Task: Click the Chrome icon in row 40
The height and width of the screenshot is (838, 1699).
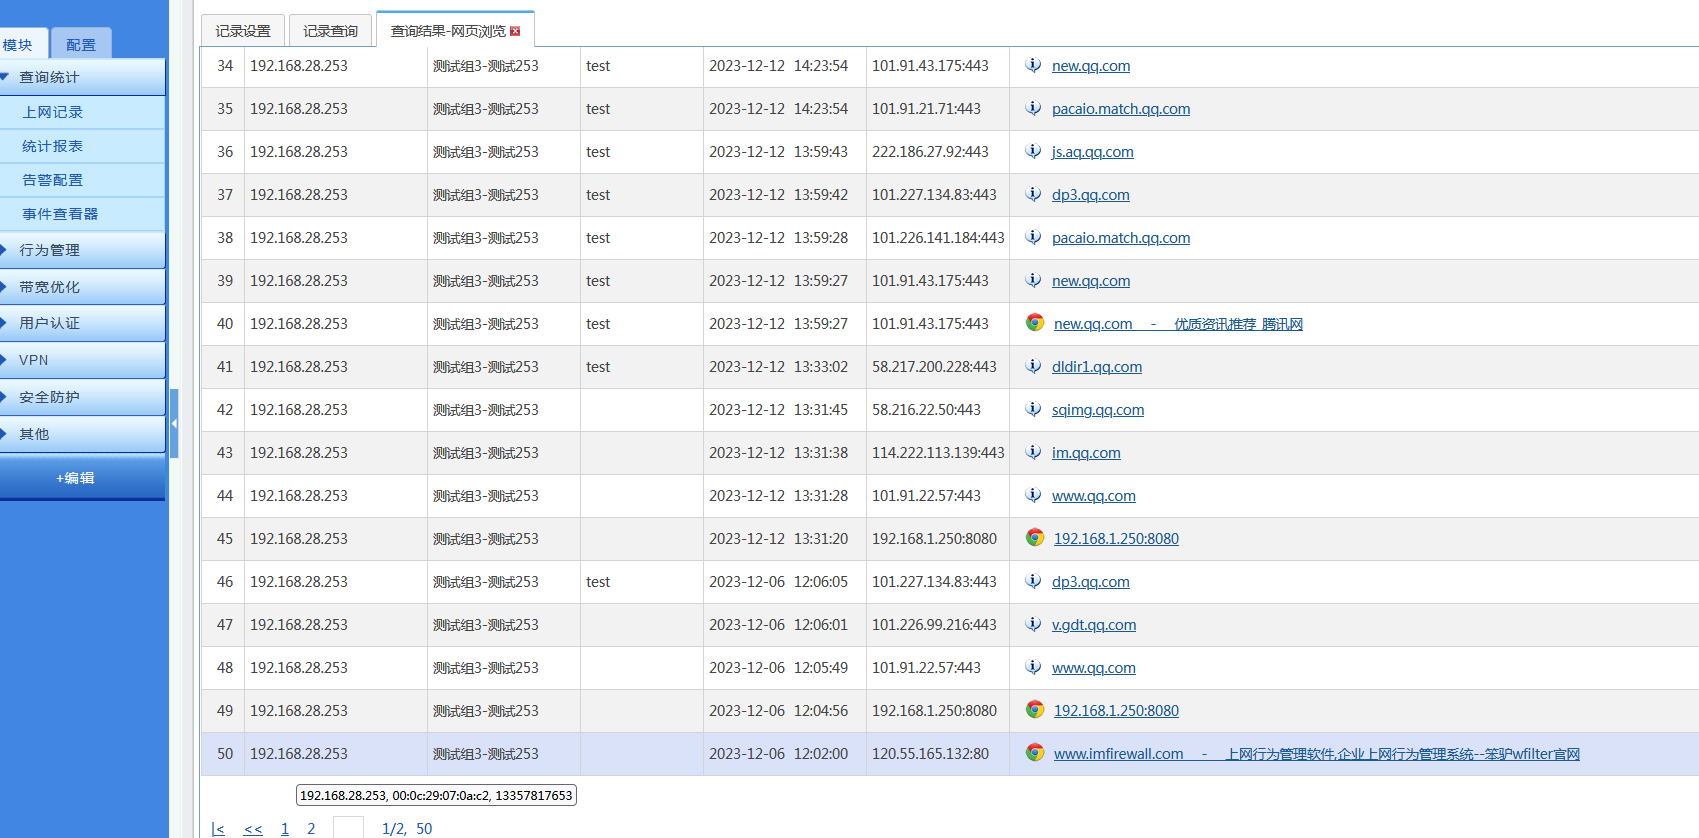Action: 1035,323
